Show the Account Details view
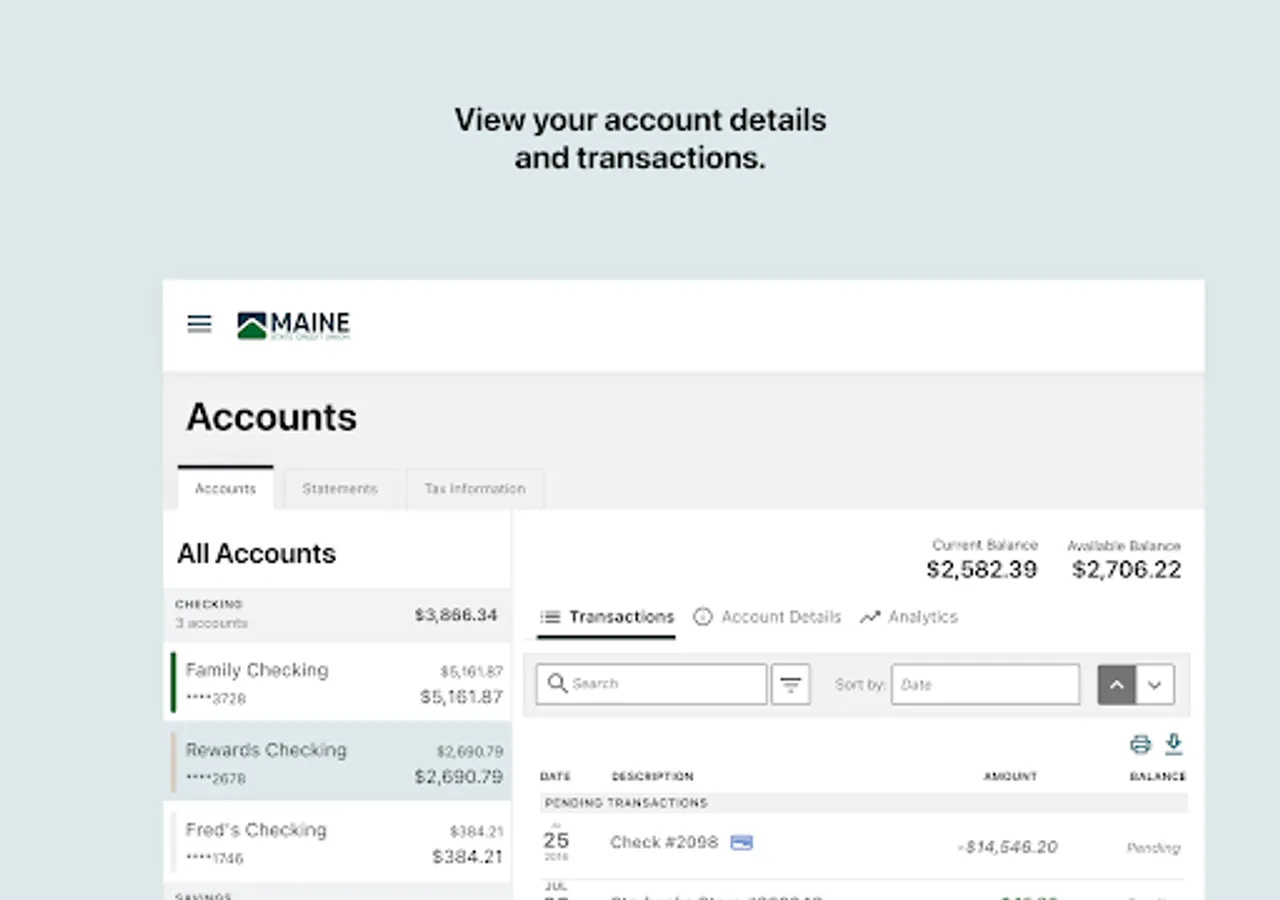The width and height of the screenshot is (1280, 900). click(x=770, y=617)
